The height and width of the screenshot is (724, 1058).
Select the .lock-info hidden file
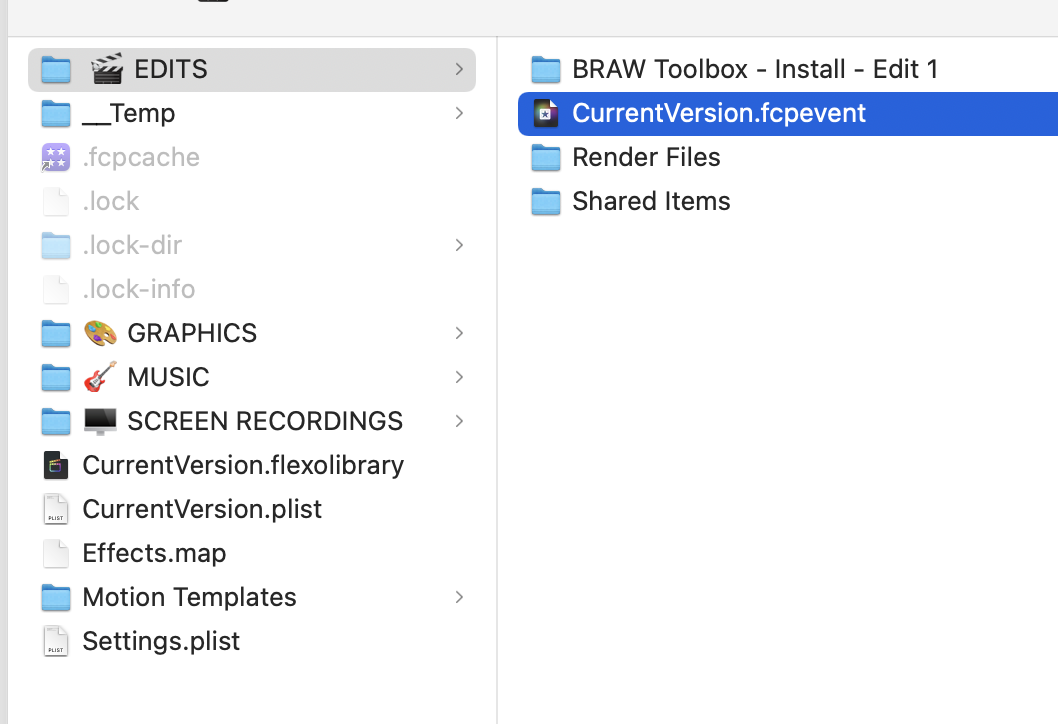[138, 289]
